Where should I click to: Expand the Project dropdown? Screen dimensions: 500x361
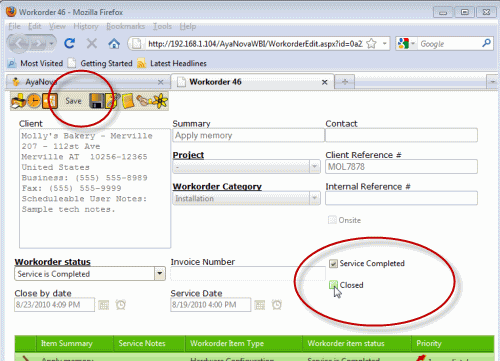(314, 166)
